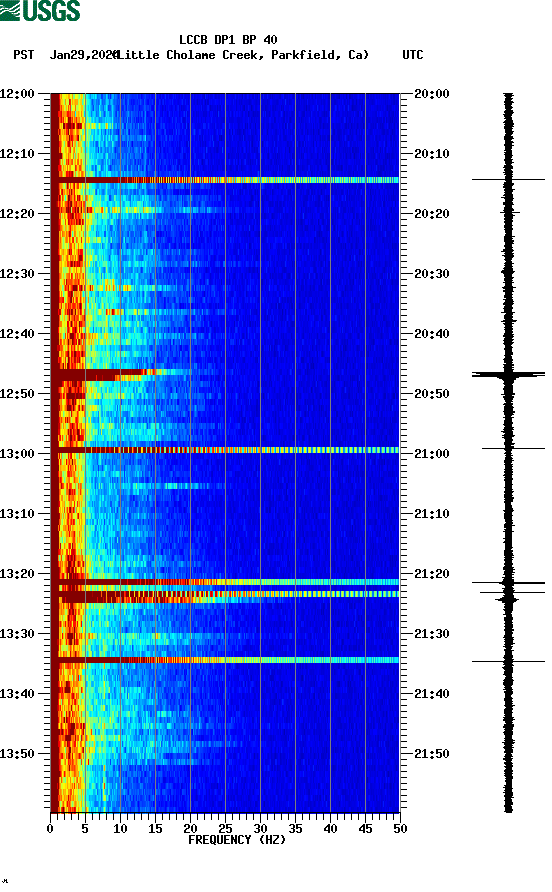Click the 13:30 PST time label
Viewport: 552px width, 892px height.
(x=17, y=634)
